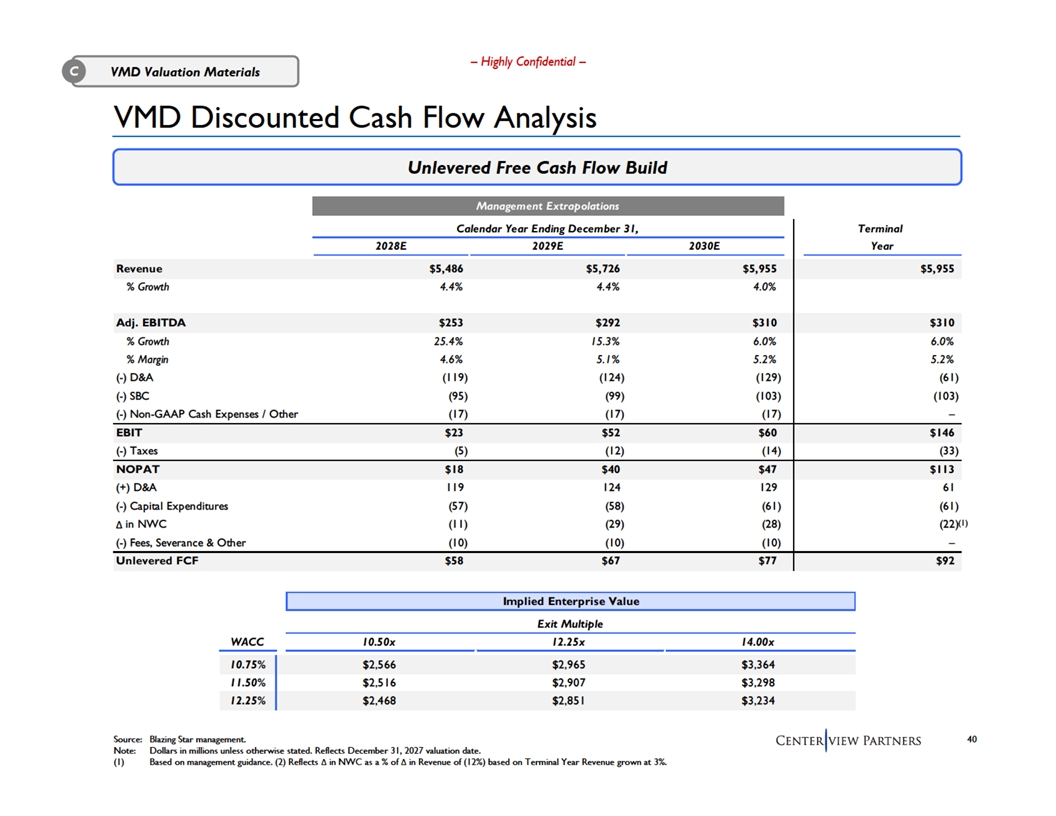
Task: Click the $92 terminal year Unlevered FCF value
Action: tap(944, 561)
